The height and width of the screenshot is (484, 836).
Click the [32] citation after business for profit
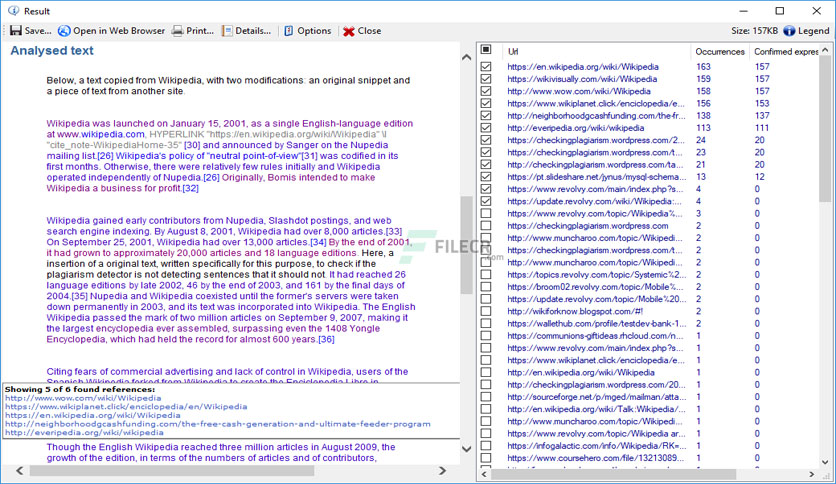[x=190, y=188]
